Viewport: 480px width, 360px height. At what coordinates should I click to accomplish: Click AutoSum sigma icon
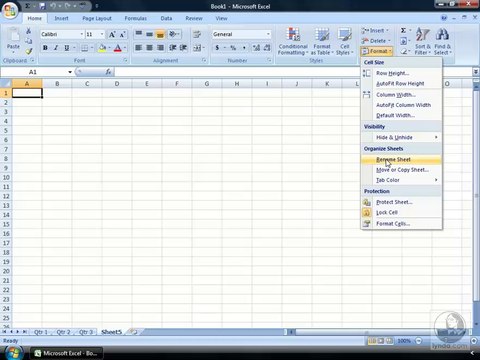point(403,31)
